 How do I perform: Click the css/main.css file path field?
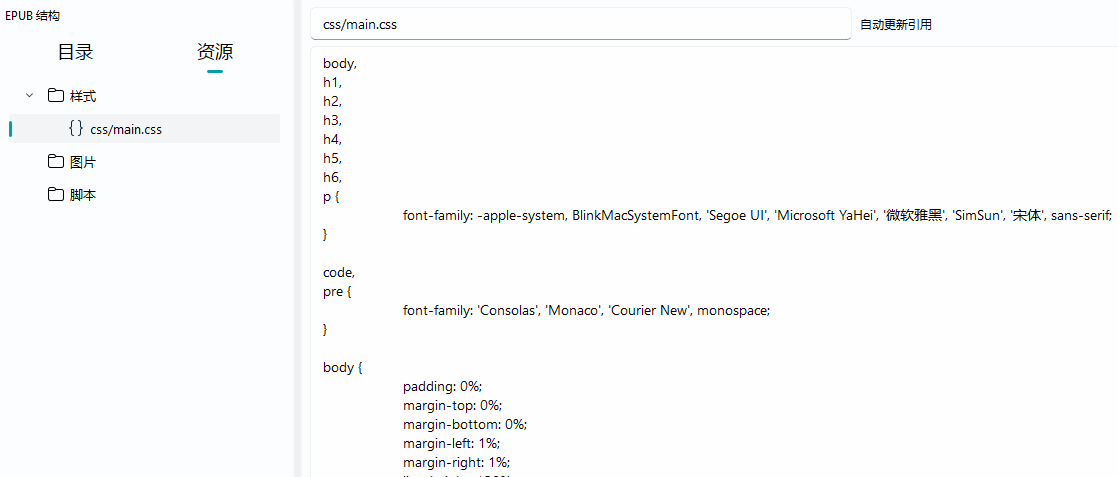pos(580,24)
